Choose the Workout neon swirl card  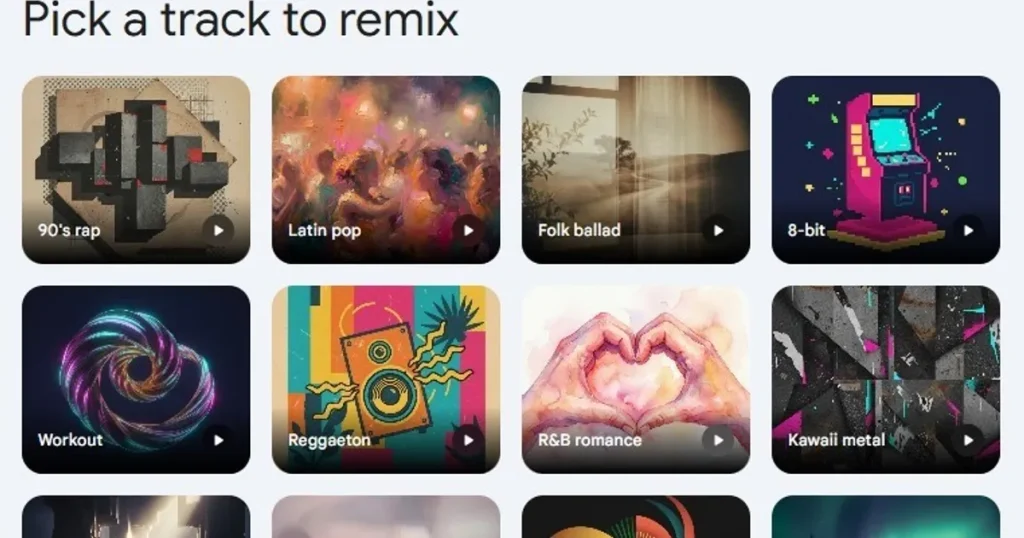coord(136,379)
